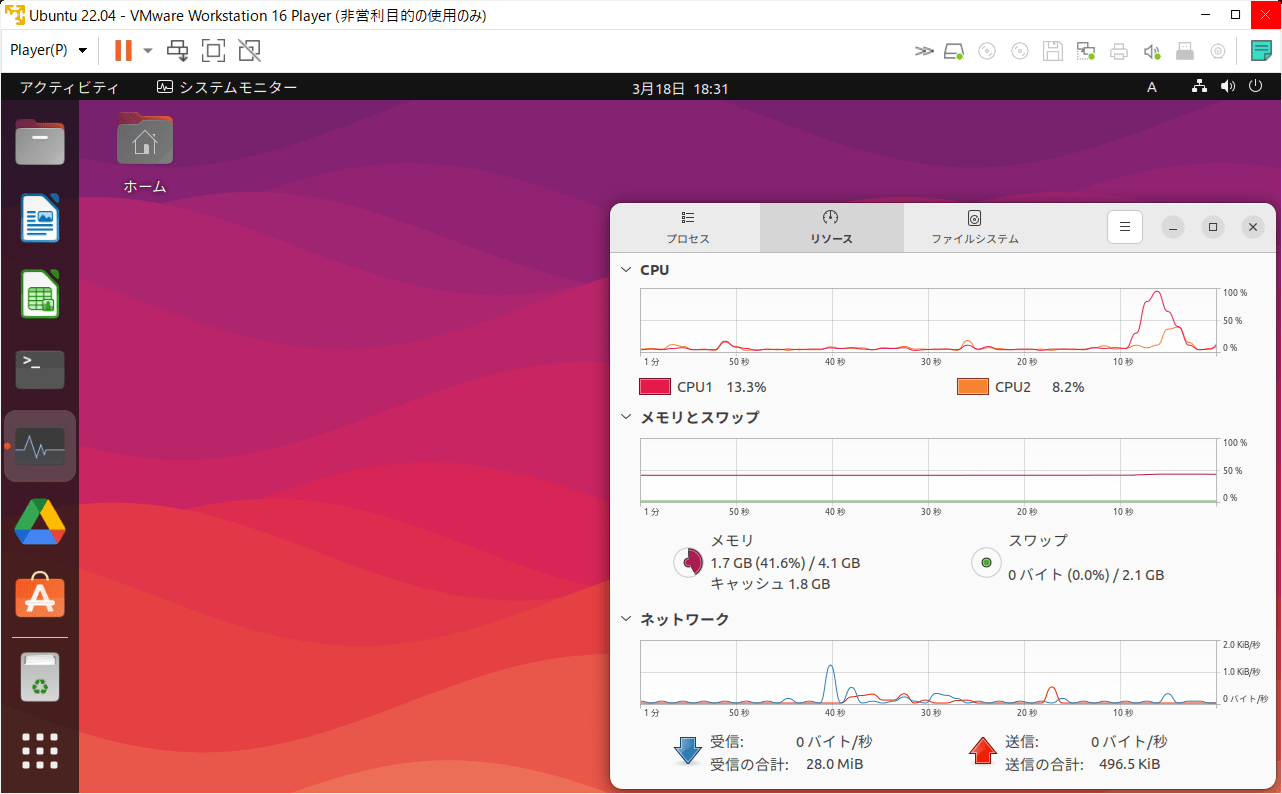Screen dimensions: 1282x794
Task: Open the ホーム folder on the desktop
Action: coord(145,153)
